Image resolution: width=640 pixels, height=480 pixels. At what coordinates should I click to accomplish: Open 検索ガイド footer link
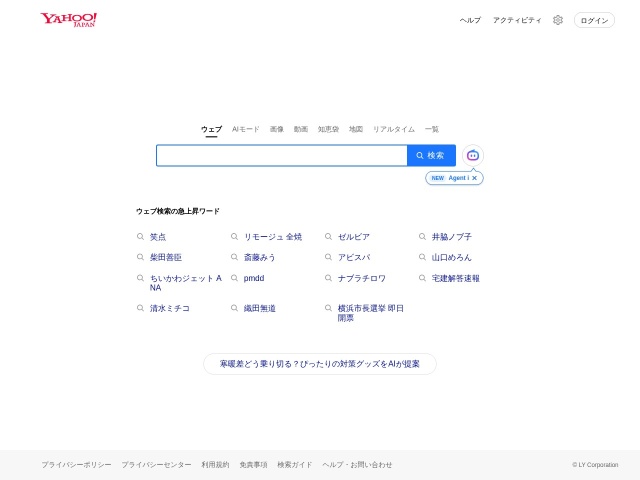click(295, 464)
